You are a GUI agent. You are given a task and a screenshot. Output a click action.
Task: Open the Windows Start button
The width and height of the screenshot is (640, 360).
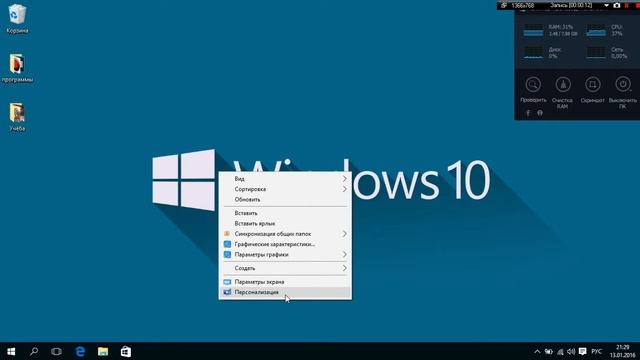(11, 351)
